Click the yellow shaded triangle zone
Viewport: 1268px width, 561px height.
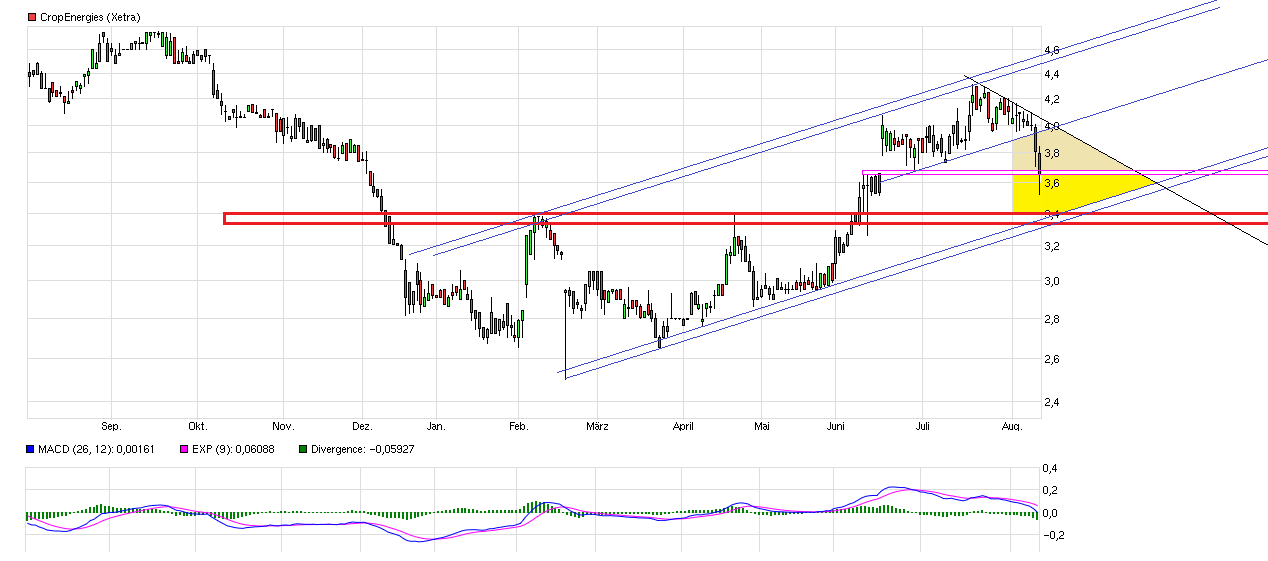(x=1060, y=193)
